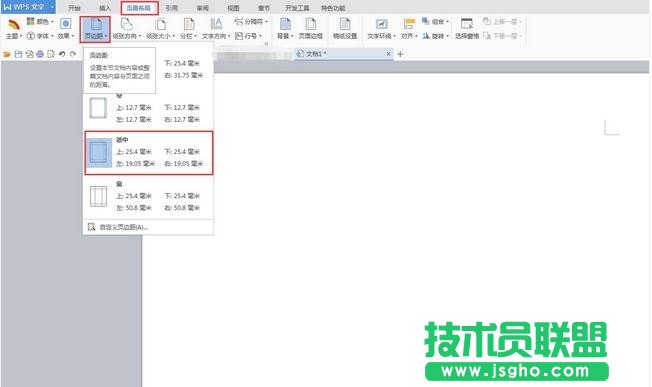The height and width of the screenshot is (387, 652).
Task: Open the 开发工具 tab
Action: pos(297,8)
